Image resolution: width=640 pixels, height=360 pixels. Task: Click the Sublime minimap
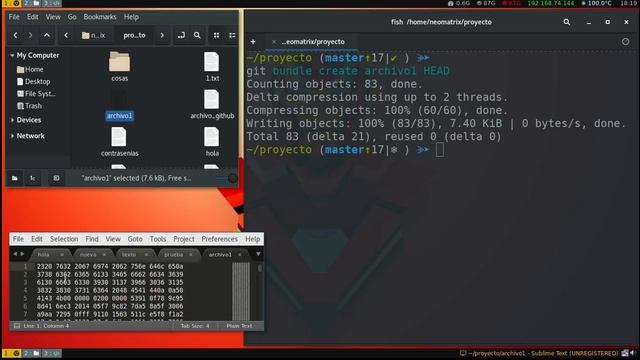(x=241, y=291)
